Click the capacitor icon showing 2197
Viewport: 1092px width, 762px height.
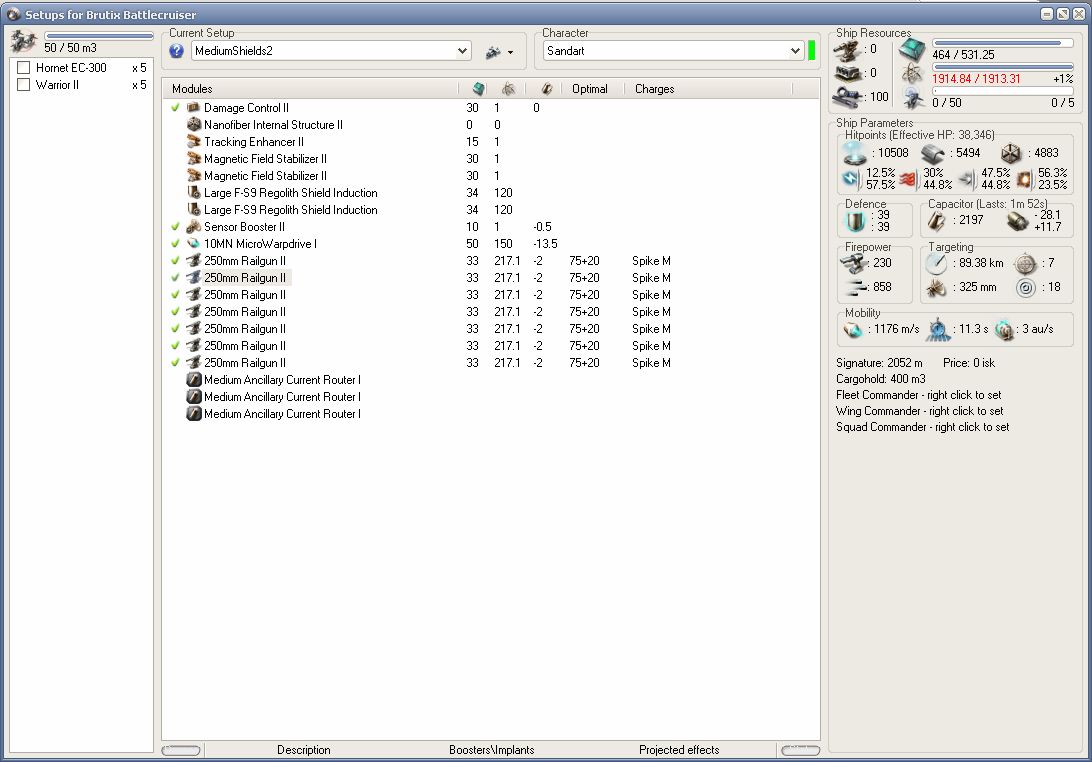click(x=936, y=221)
